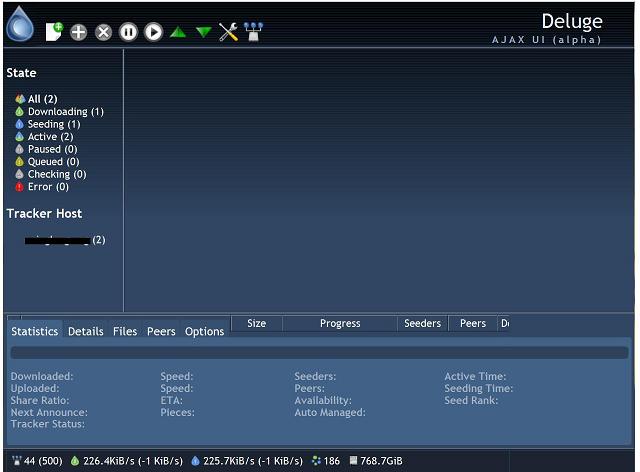
Task: Move torrent up in queue
Action: (178, 32)
